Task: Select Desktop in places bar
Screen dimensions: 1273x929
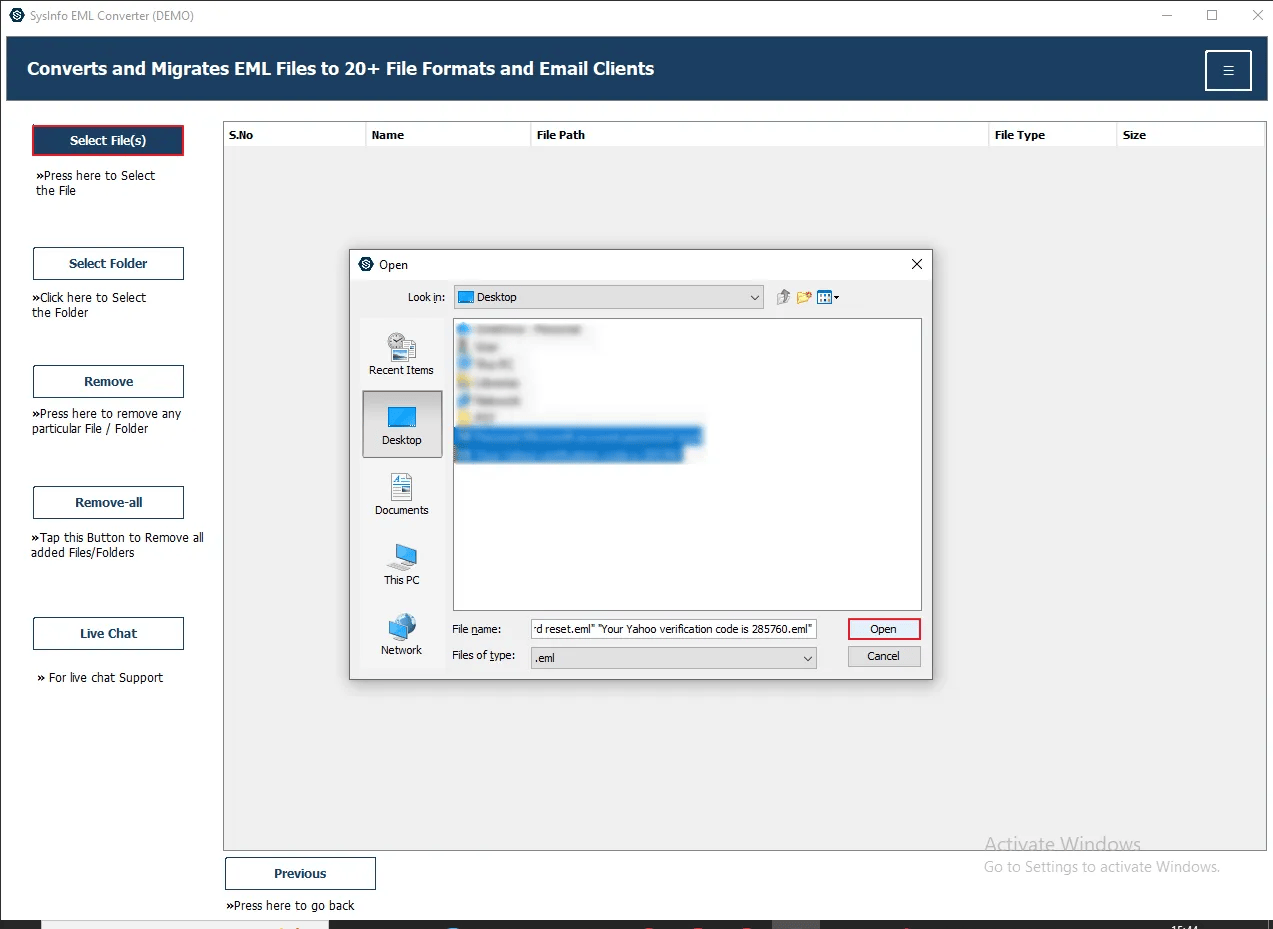Action: pyautogui.click(x=402, y=424)
